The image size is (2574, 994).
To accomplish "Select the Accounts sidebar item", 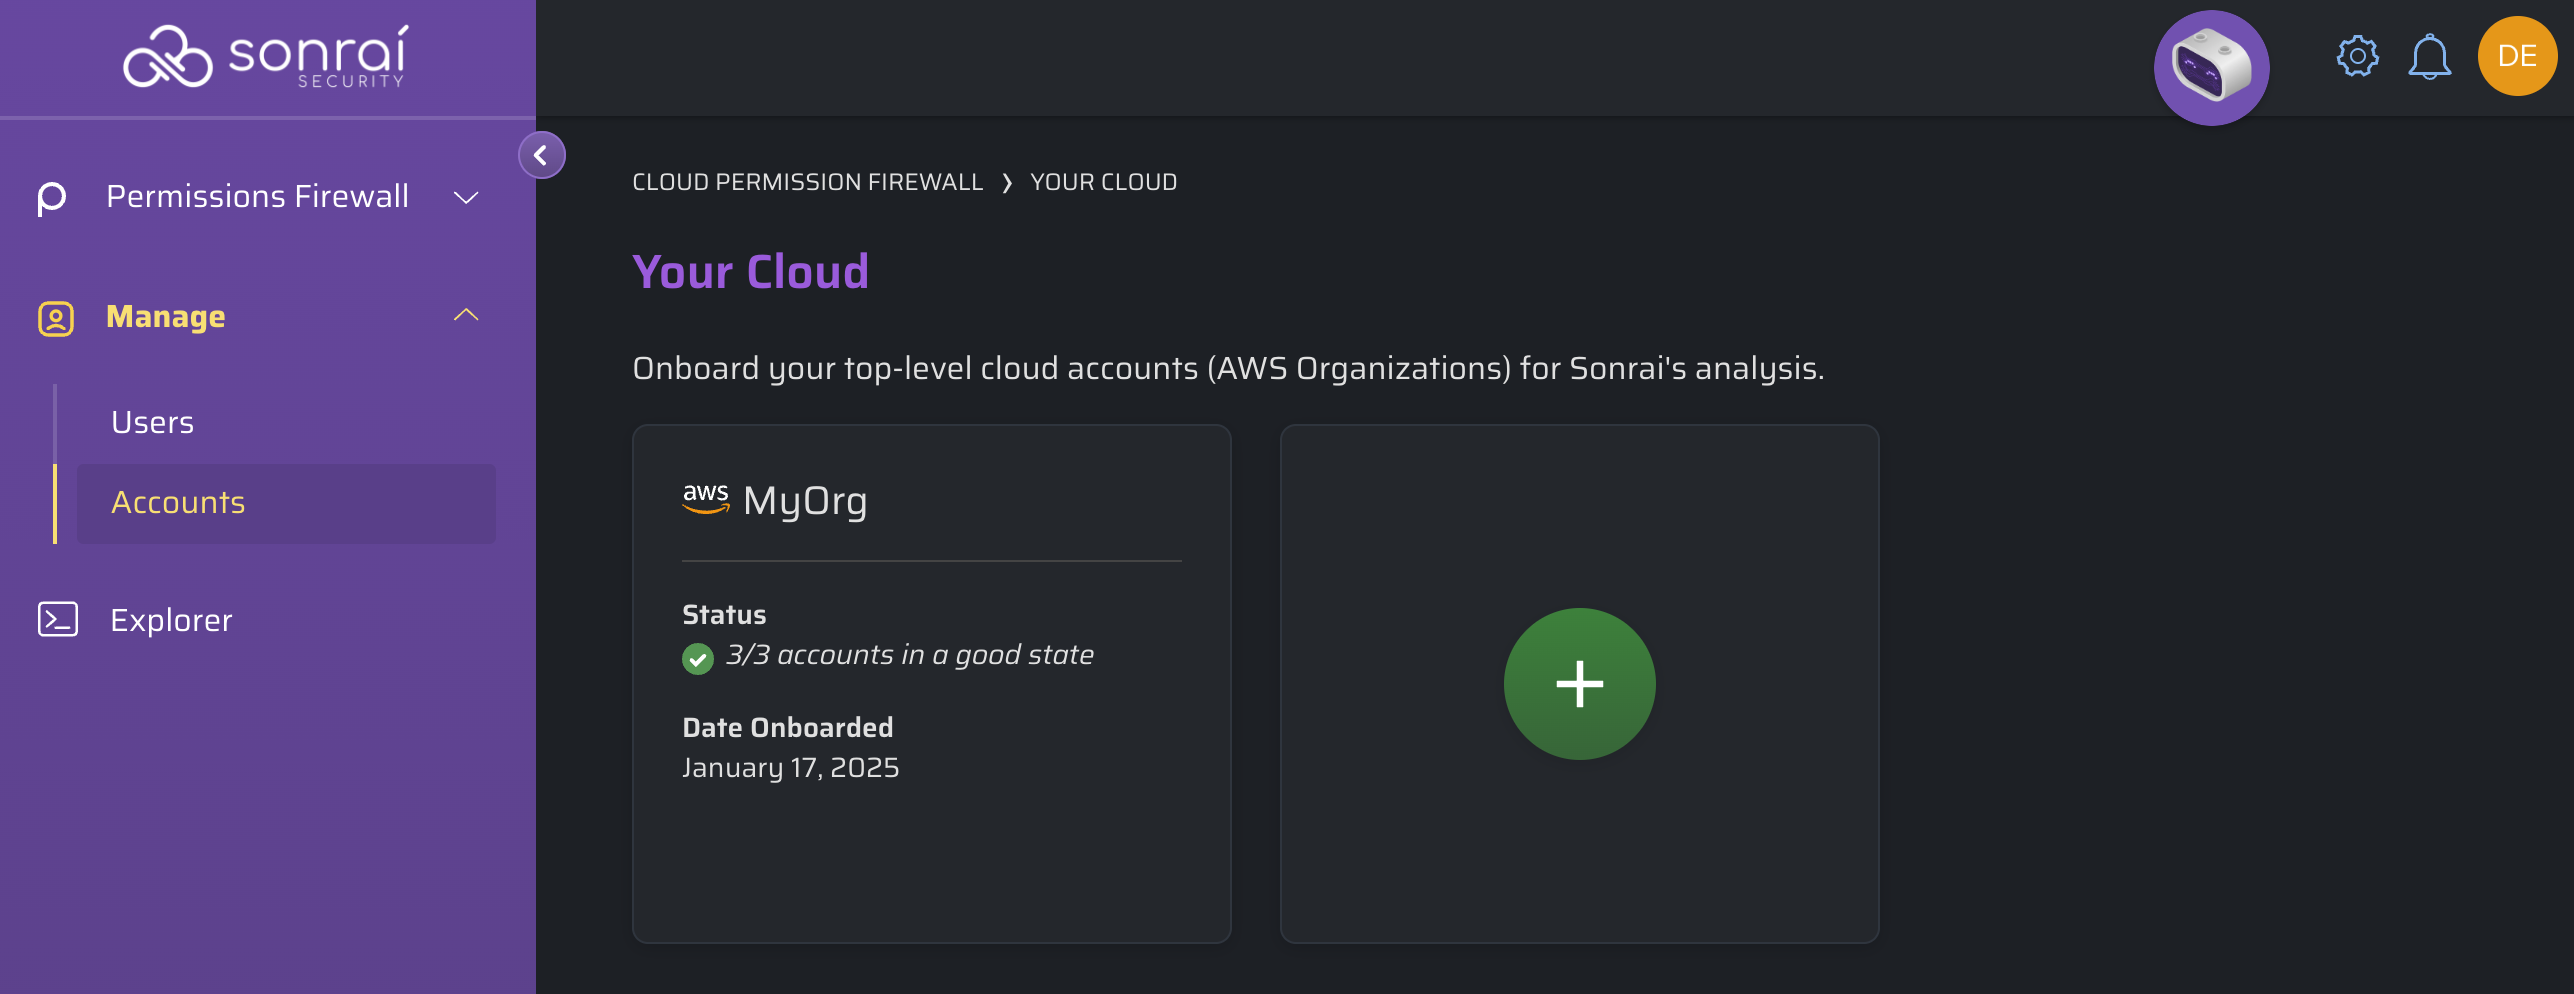I will tap(286, 503).
